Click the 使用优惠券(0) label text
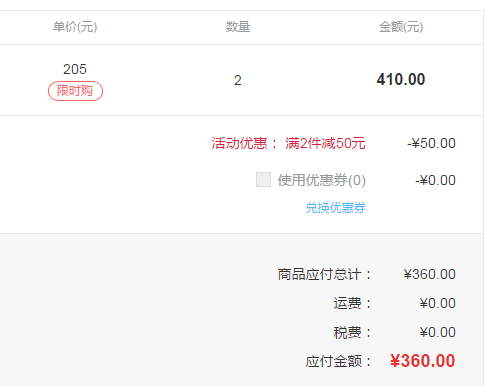Image resolution: width=486 pixels, height=386 pixels. point(322,180)
